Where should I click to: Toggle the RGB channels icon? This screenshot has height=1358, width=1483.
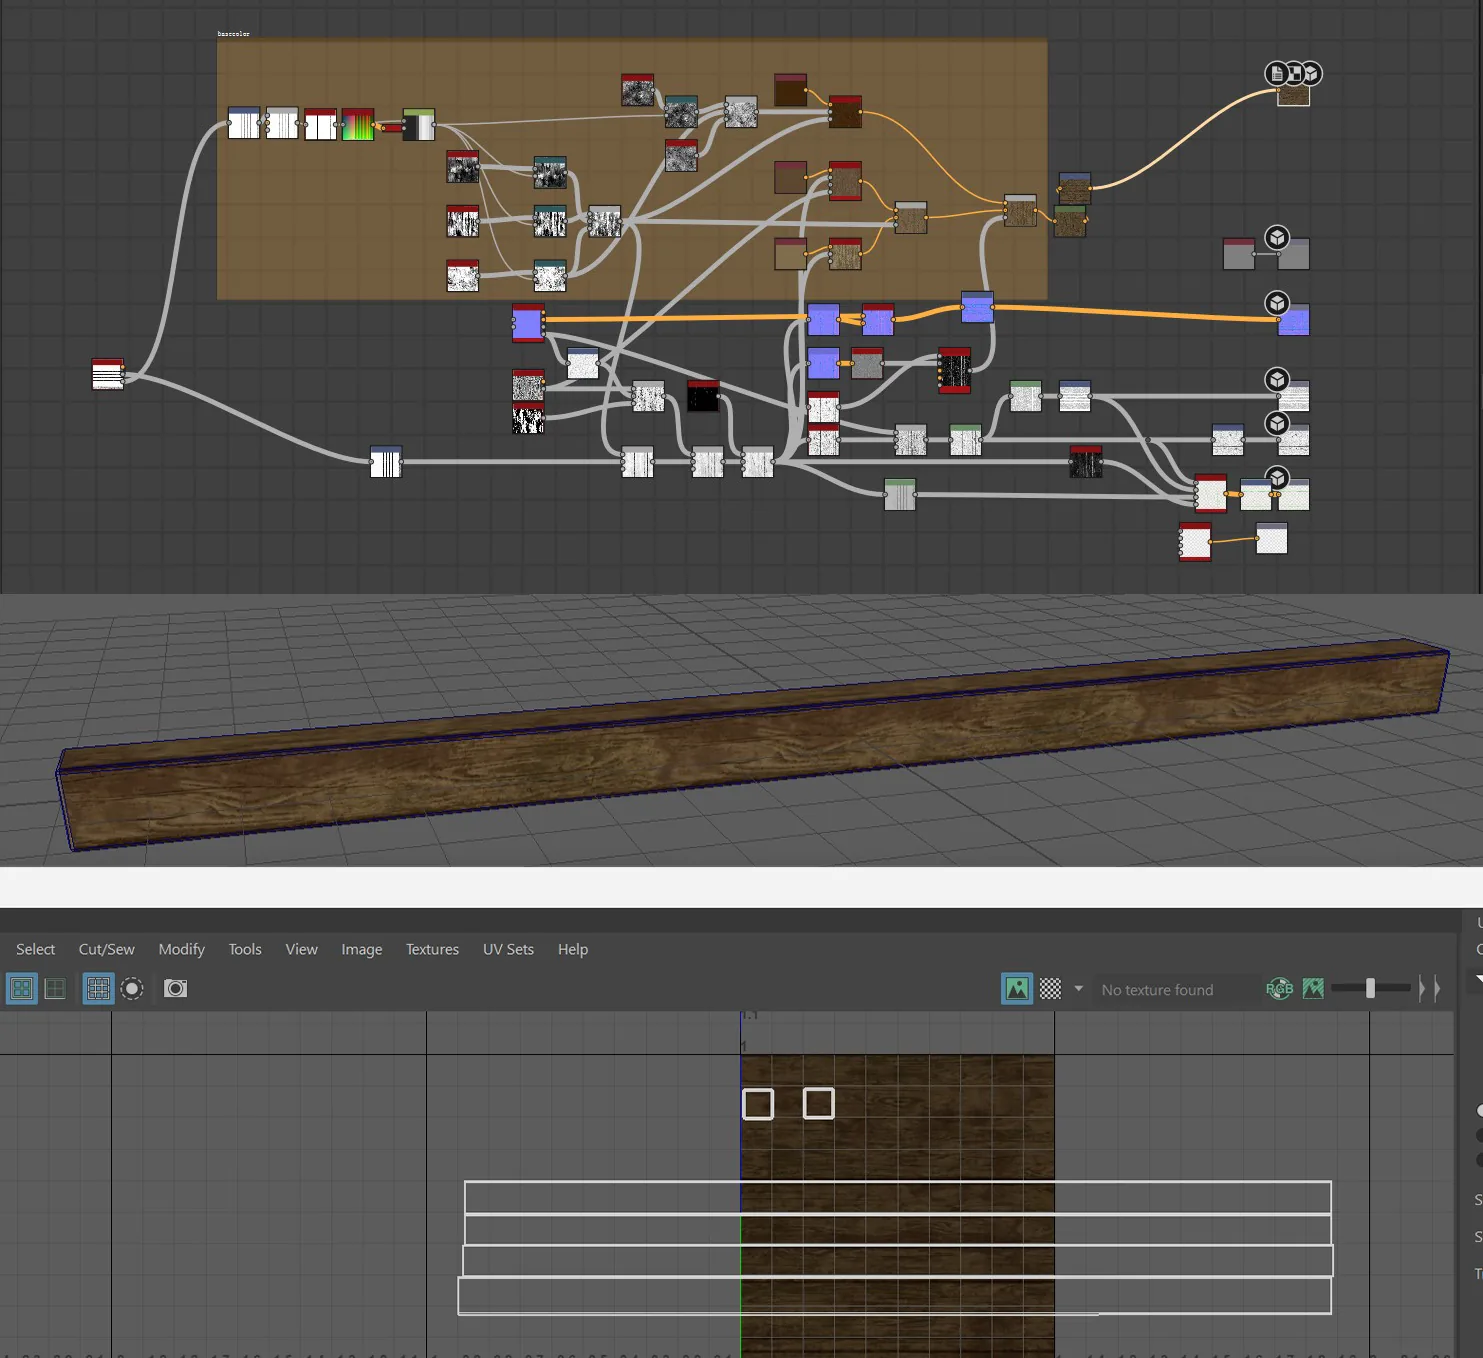[1279, 989]
